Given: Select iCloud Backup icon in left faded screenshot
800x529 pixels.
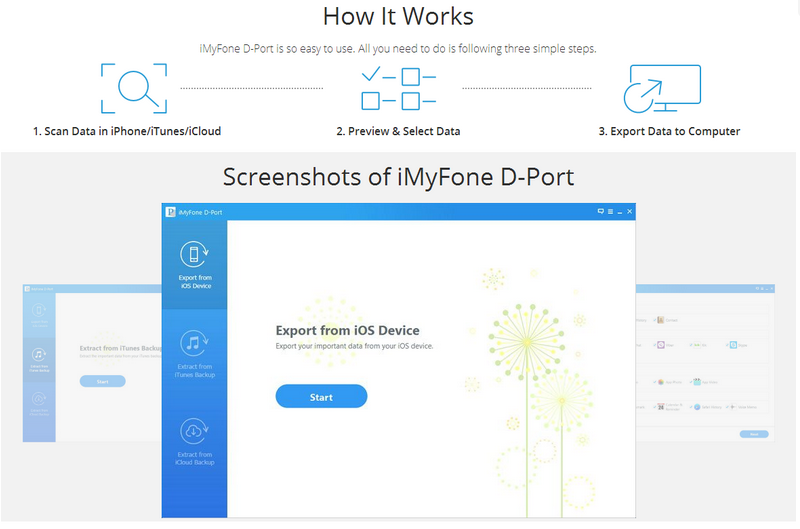Looking at the screenshot, I should click(39, 398).
